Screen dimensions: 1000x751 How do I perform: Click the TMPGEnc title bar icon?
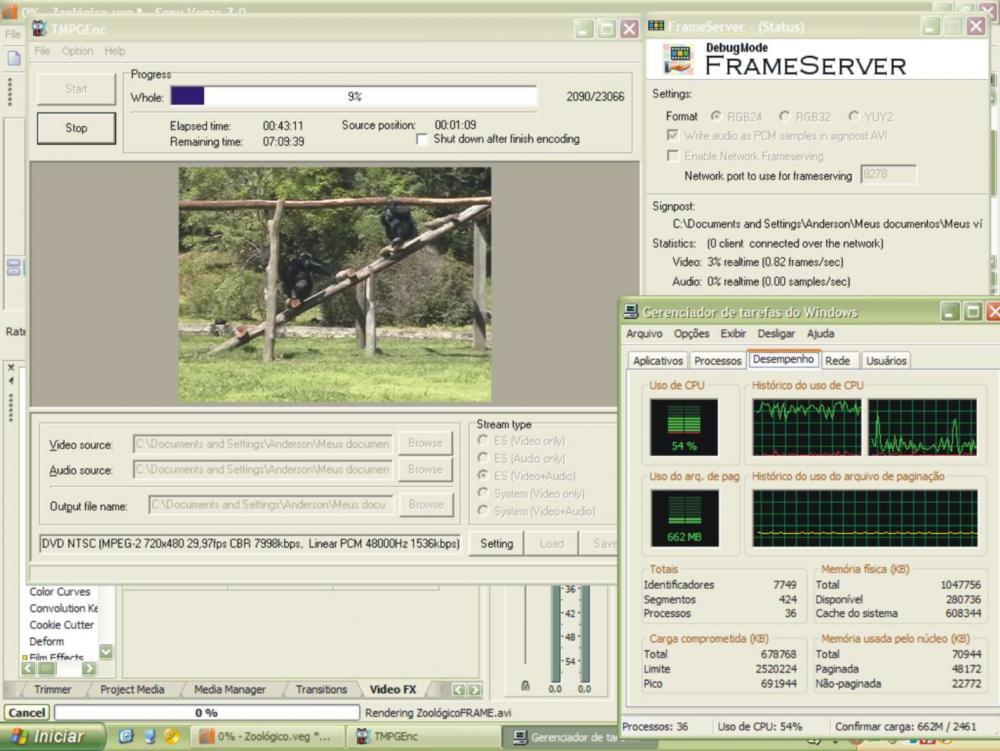39,28
